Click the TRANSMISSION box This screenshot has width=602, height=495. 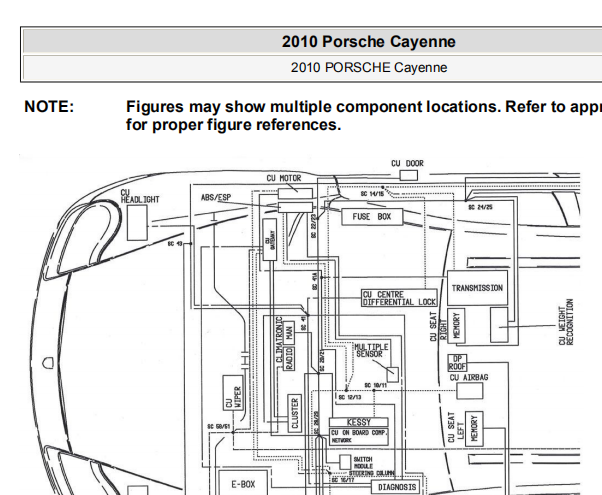click(x=477, y=288)
